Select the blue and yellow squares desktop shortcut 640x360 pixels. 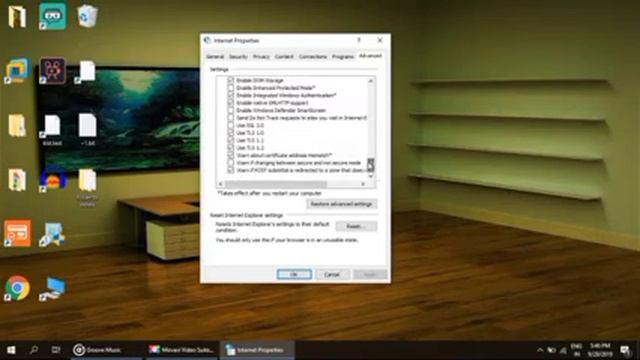(x=17, y=71)
